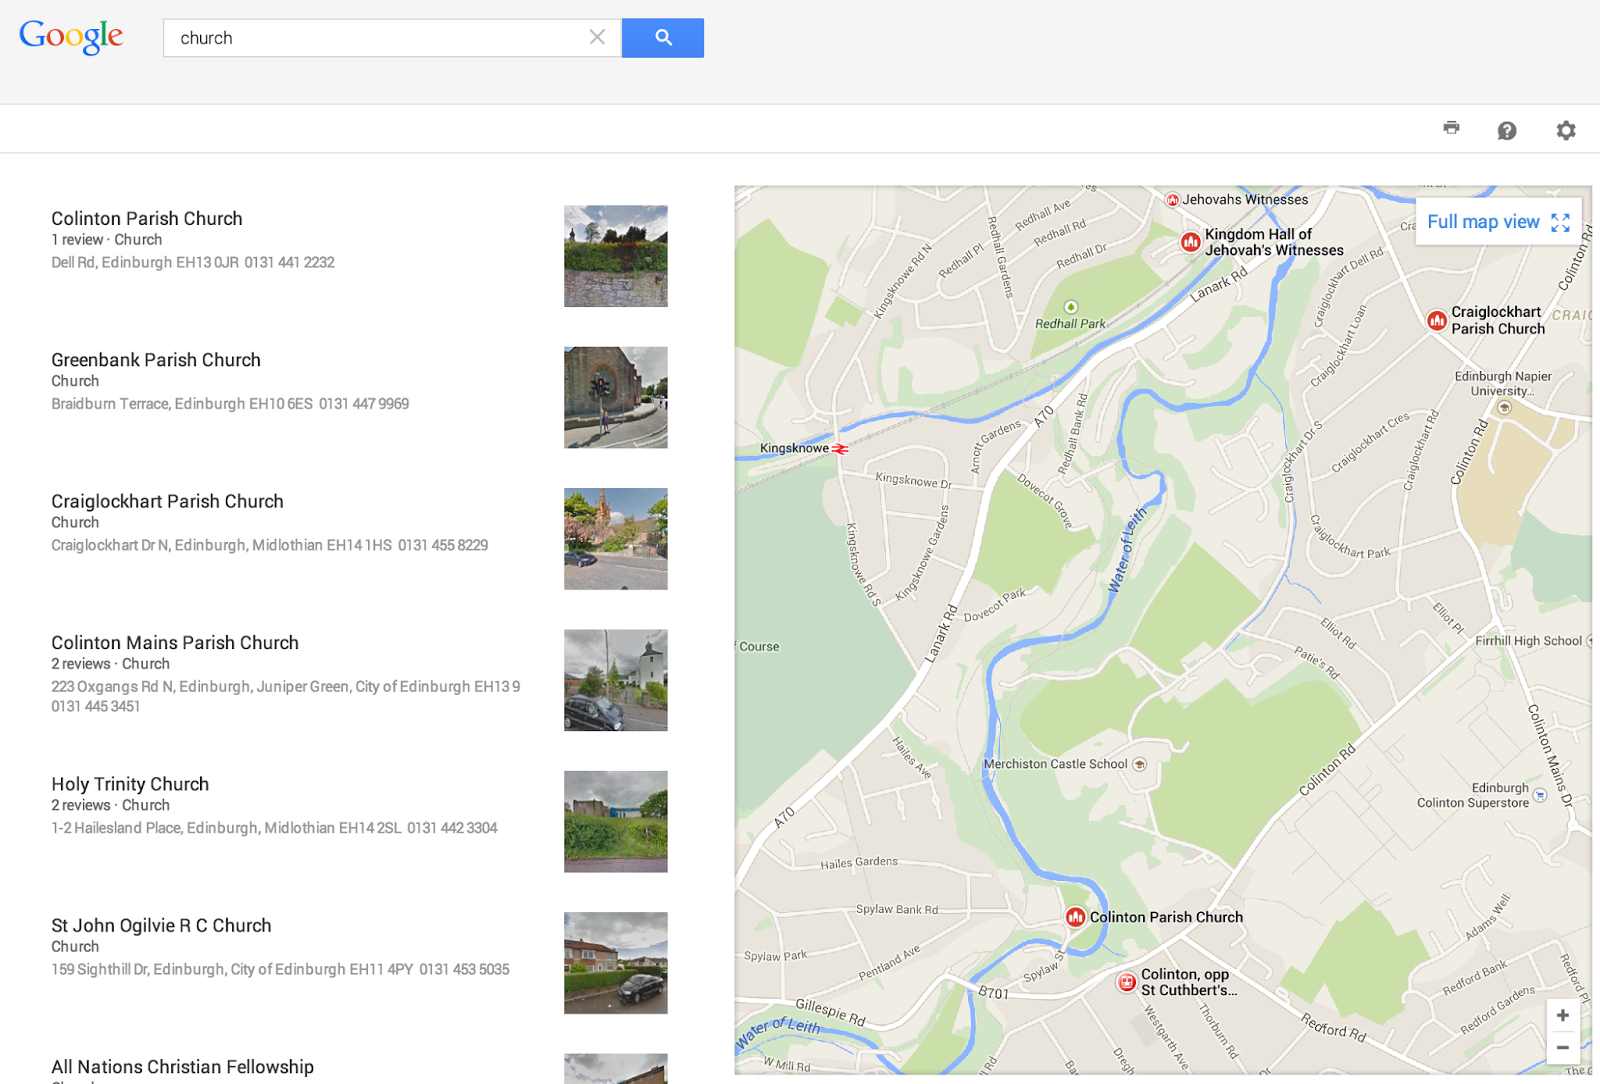Select the Colinton Parish Church map marker

click(x=1074, y=916)
